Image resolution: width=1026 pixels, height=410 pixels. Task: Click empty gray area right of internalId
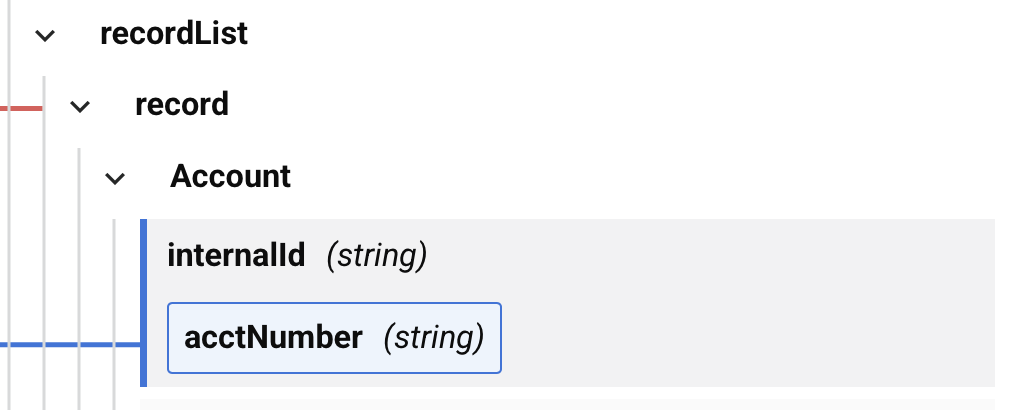700,256
